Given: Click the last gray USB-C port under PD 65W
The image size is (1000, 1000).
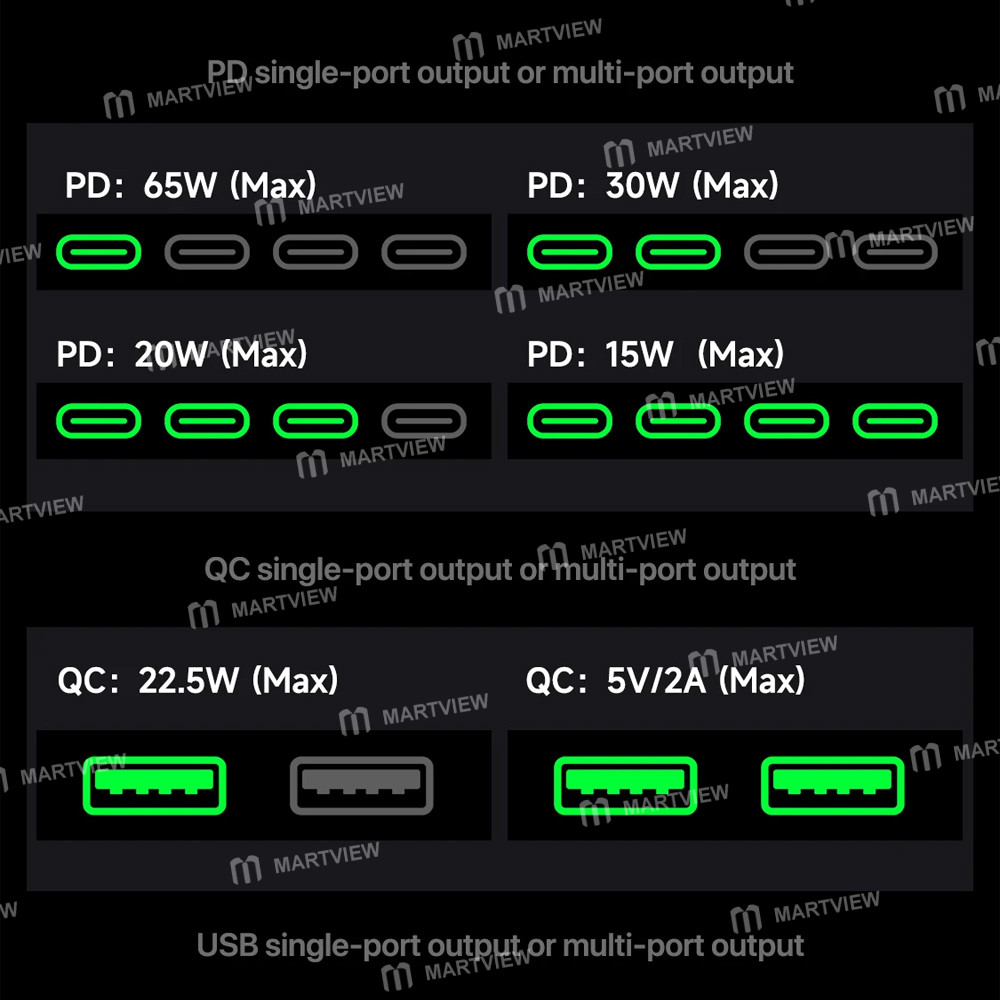Looking at the screenshot, I should coord(424,252).
